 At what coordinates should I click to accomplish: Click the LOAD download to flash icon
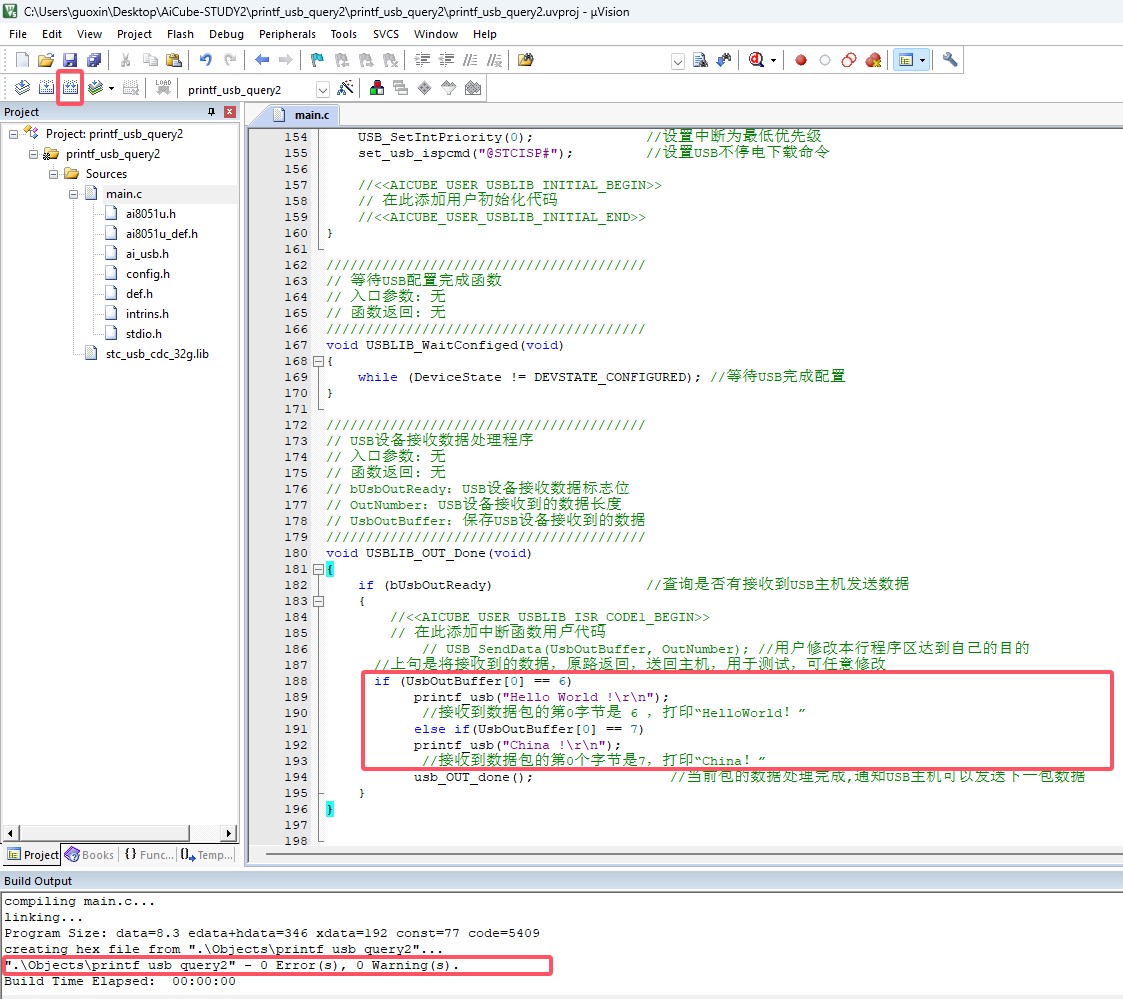coord(163,88)
